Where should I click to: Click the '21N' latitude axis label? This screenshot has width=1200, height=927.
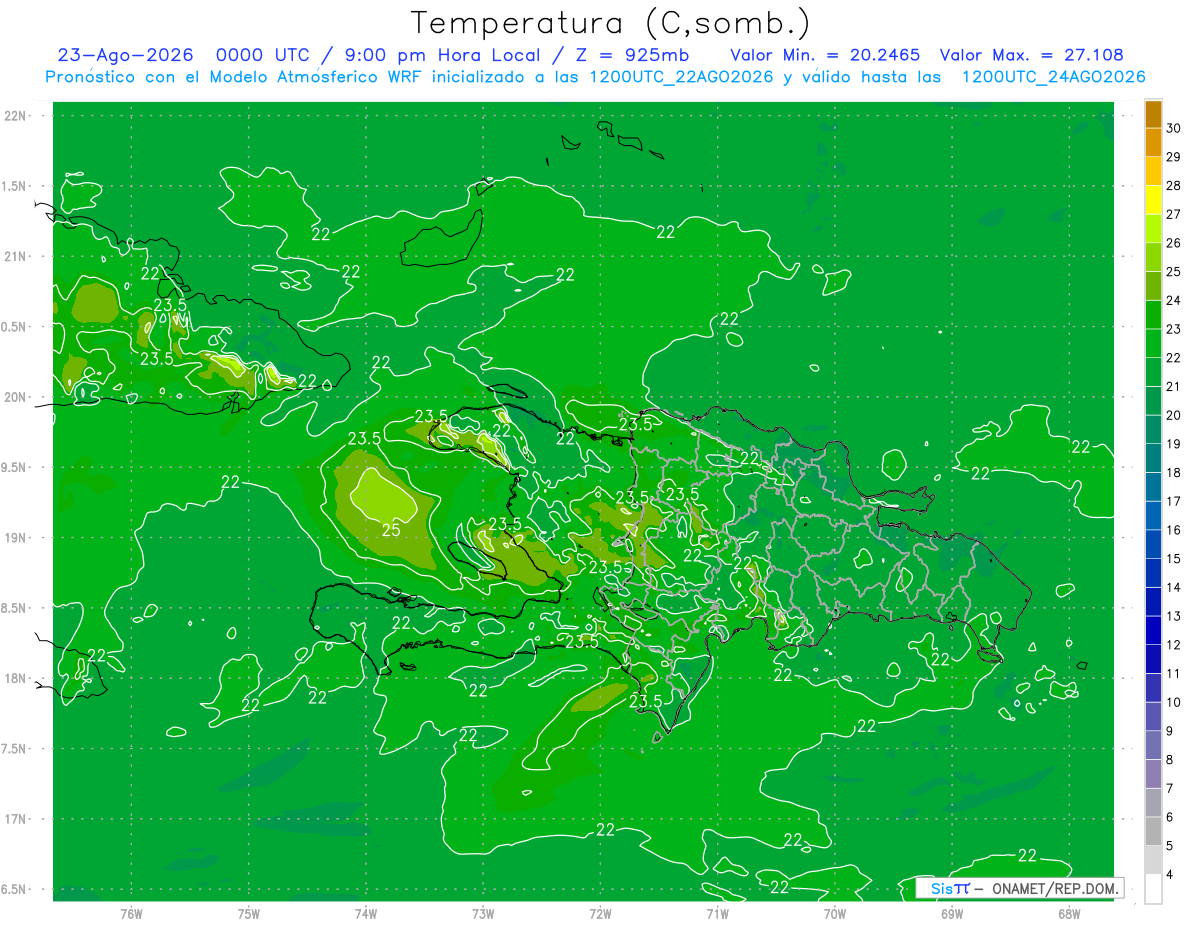click(15, 256)
